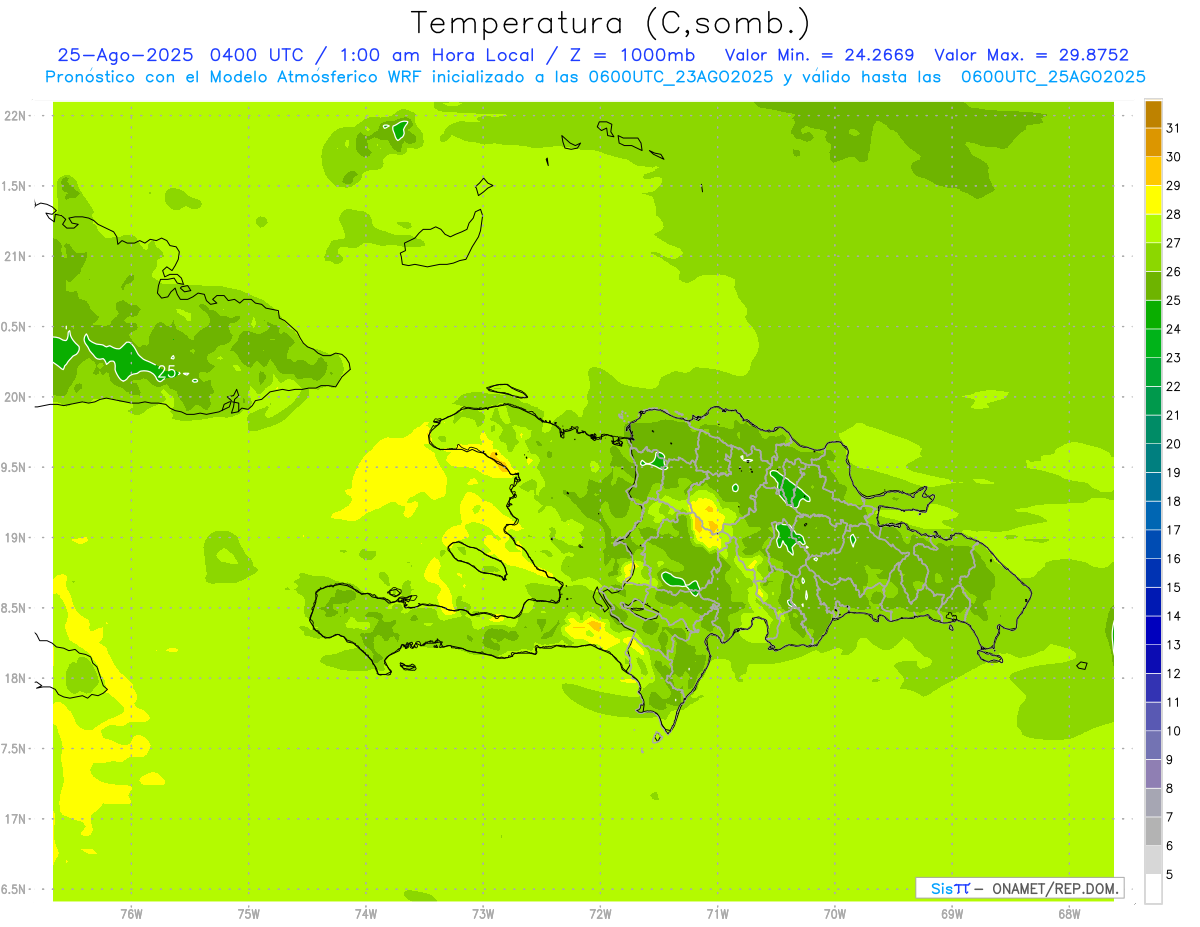Click the "0400 UTC" time text
Image resolution: width=1200 pixels, height=927 pixels.
coord(258,55)
